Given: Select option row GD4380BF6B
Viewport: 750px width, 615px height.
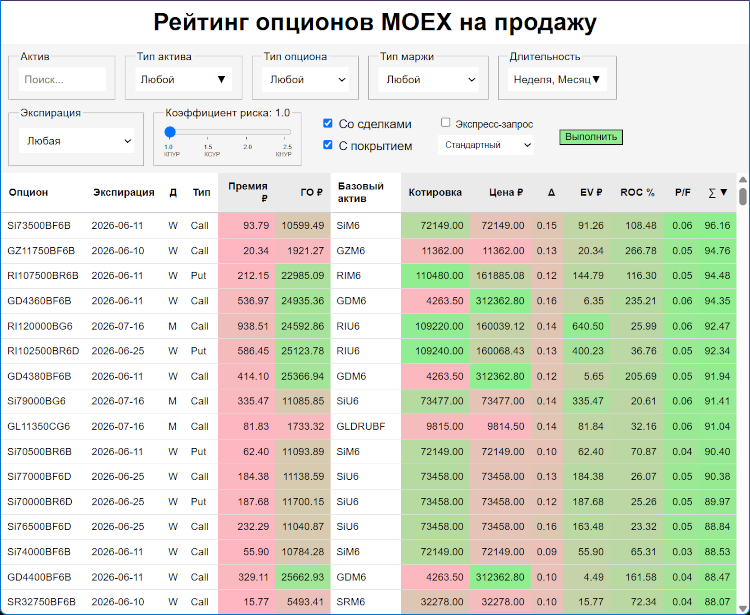Looking at the screenshot, I should (368, 376).
